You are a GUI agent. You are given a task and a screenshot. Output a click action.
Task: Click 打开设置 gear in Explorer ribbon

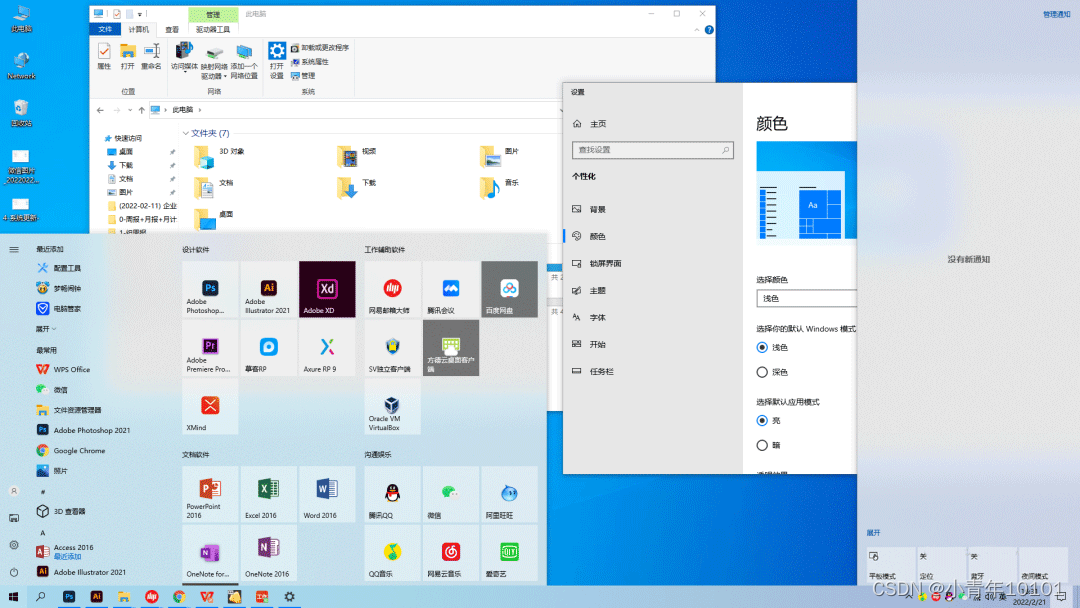point(277,61)
